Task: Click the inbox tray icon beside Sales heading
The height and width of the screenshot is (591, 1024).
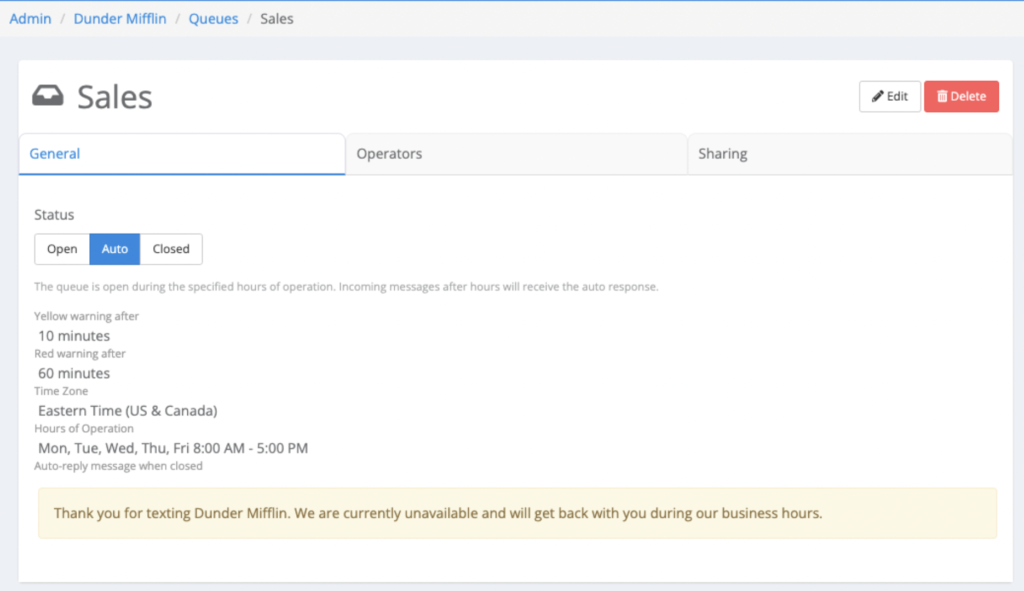Action: [48, 96]
